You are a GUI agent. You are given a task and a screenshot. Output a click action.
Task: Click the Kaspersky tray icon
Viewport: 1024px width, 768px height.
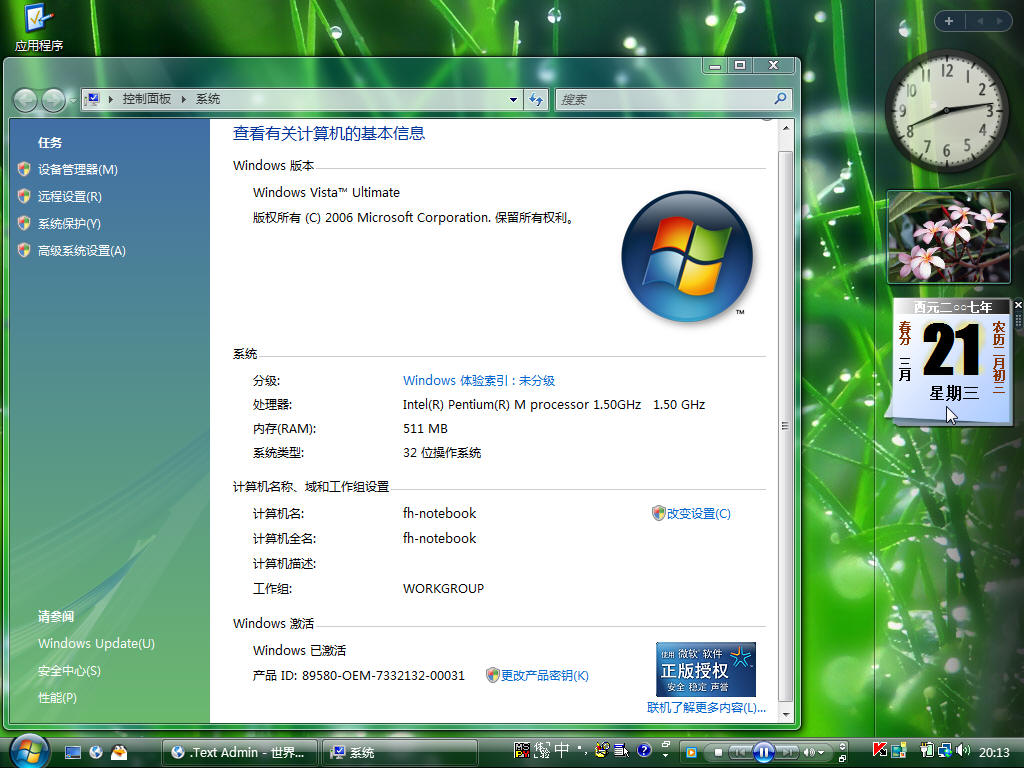point(880,750)
